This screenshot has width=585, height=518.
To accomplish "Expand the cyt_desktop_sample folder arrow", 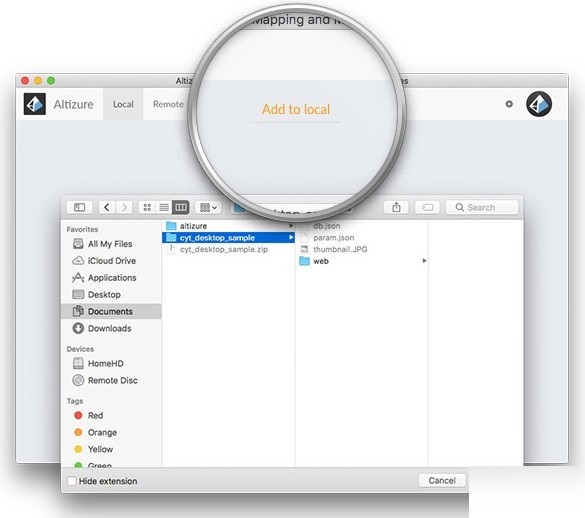I will pyautogui.click(x=291, y=238).
